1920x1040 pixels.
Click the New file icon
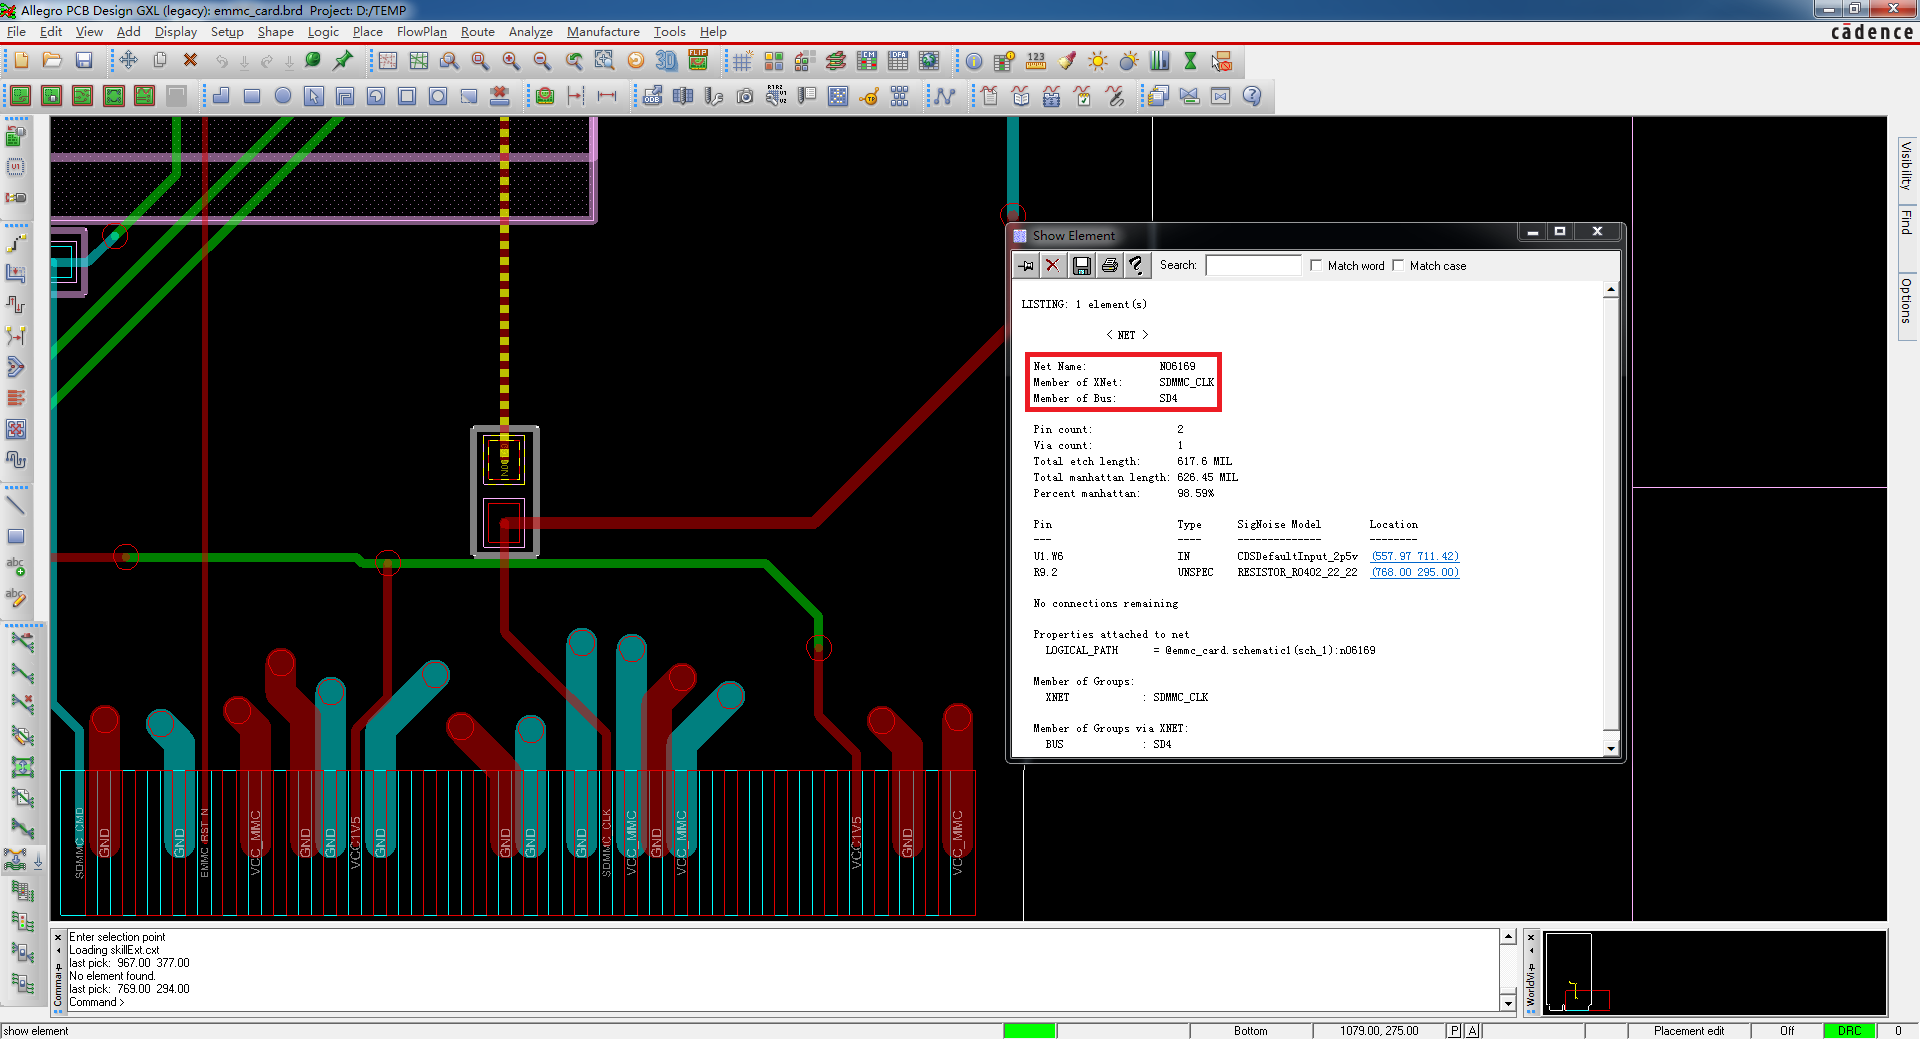pyautogui.click(x=21, y=61)
